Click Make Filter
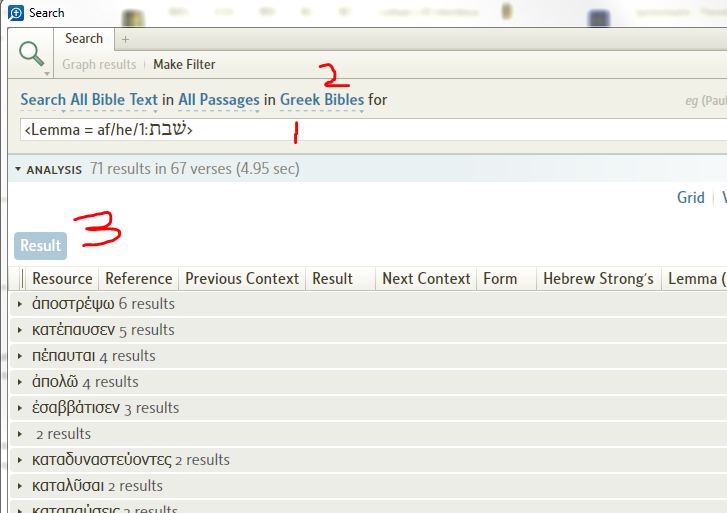727x513 pixels. (184, 64)
